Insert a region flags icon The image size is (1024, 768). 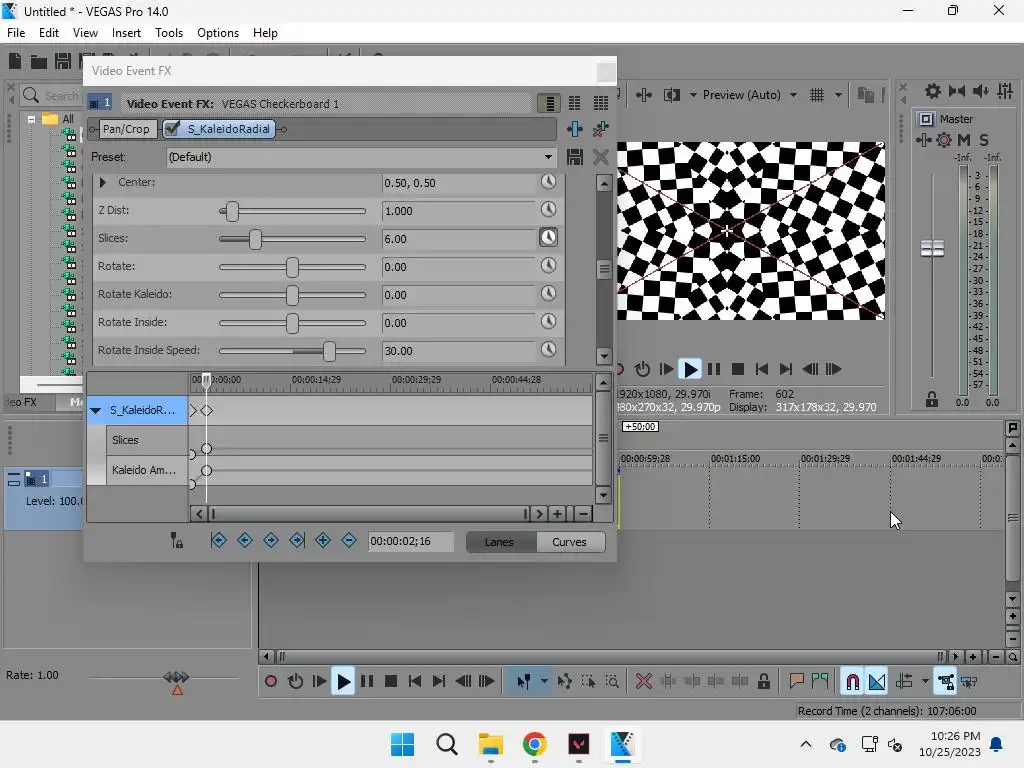(x=820, y=681)
